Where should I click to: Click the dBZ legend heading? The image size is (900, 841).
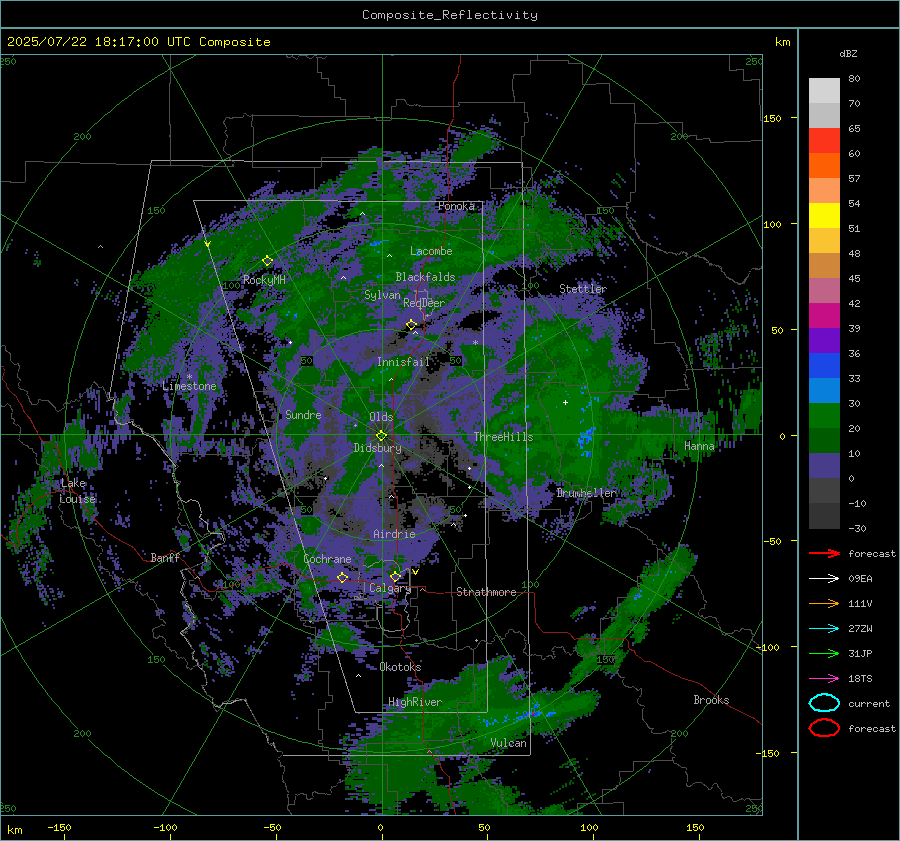tap(848, 53)
